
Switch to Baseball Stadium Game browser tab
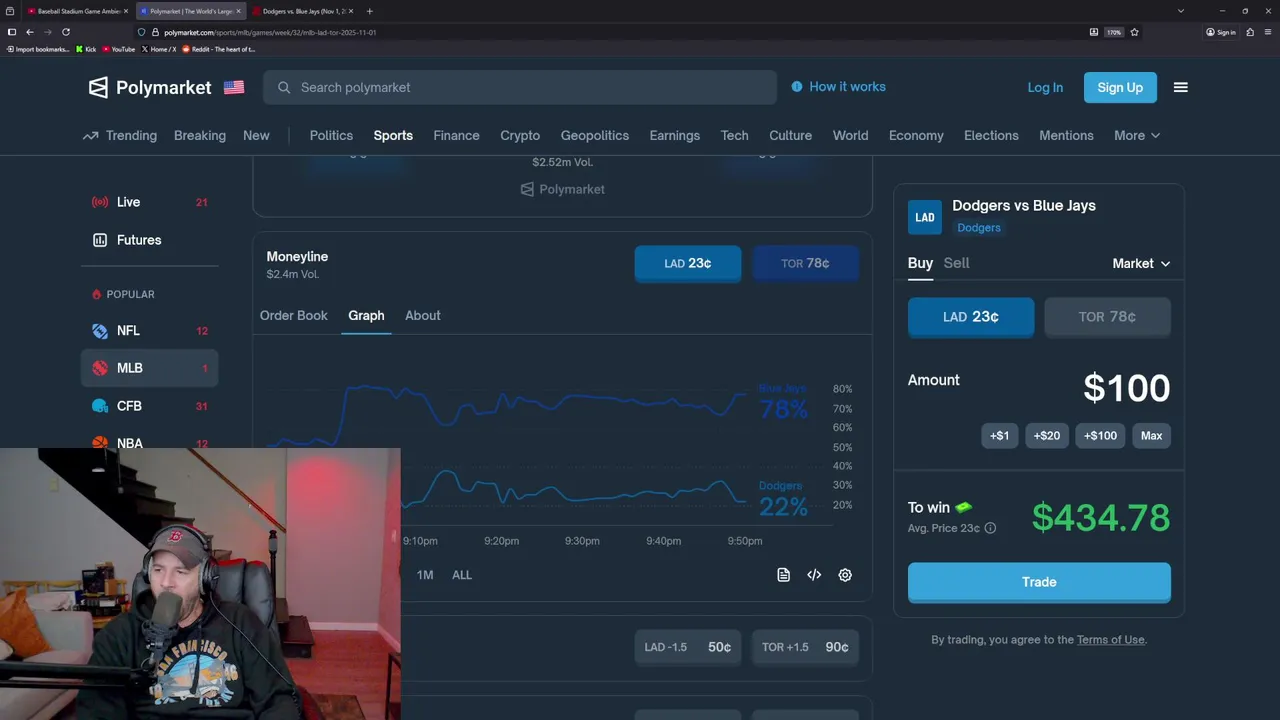coord(78,11)
